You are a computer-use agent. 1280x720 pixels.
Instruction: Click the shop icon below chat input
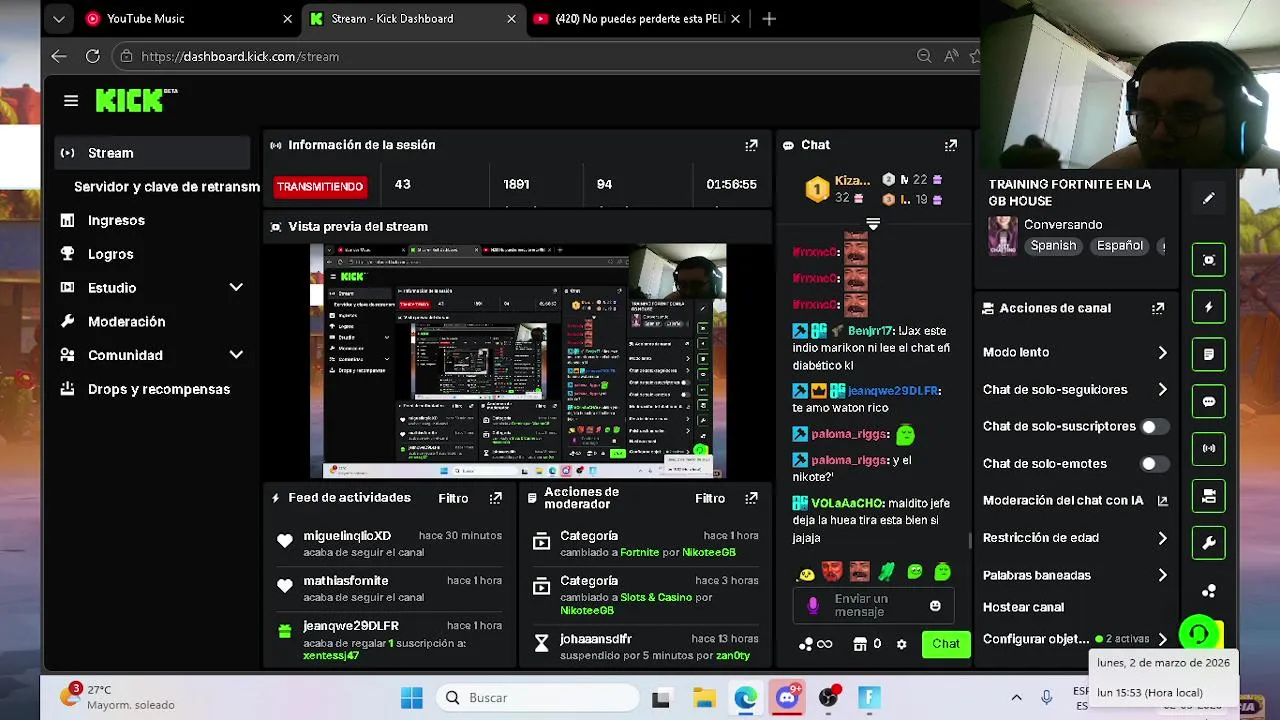(859, 644)
